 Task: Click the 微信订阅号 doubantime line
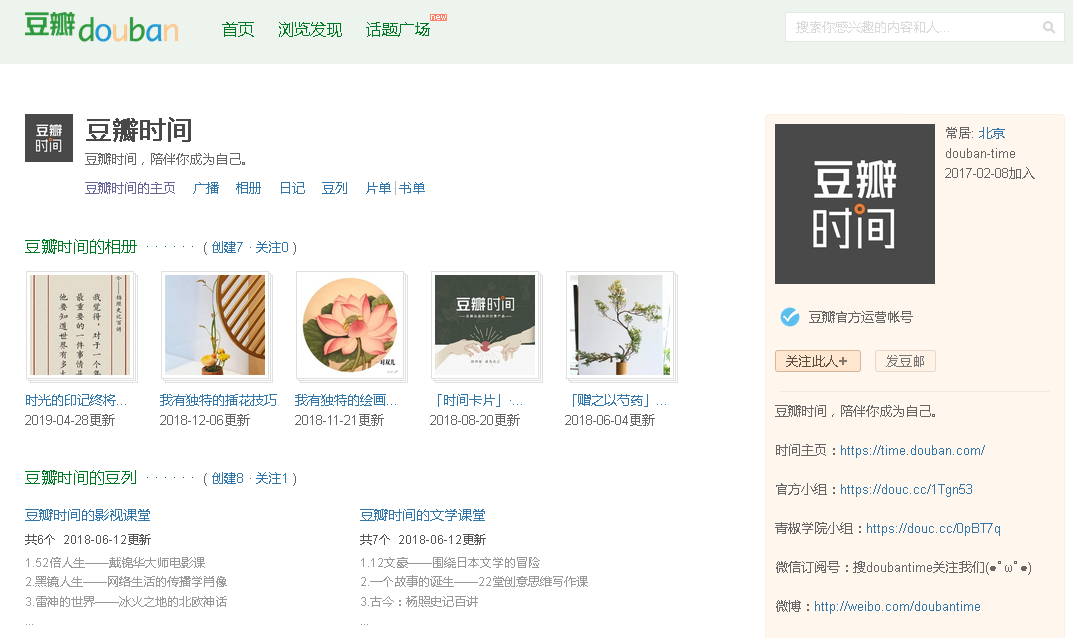903,567
